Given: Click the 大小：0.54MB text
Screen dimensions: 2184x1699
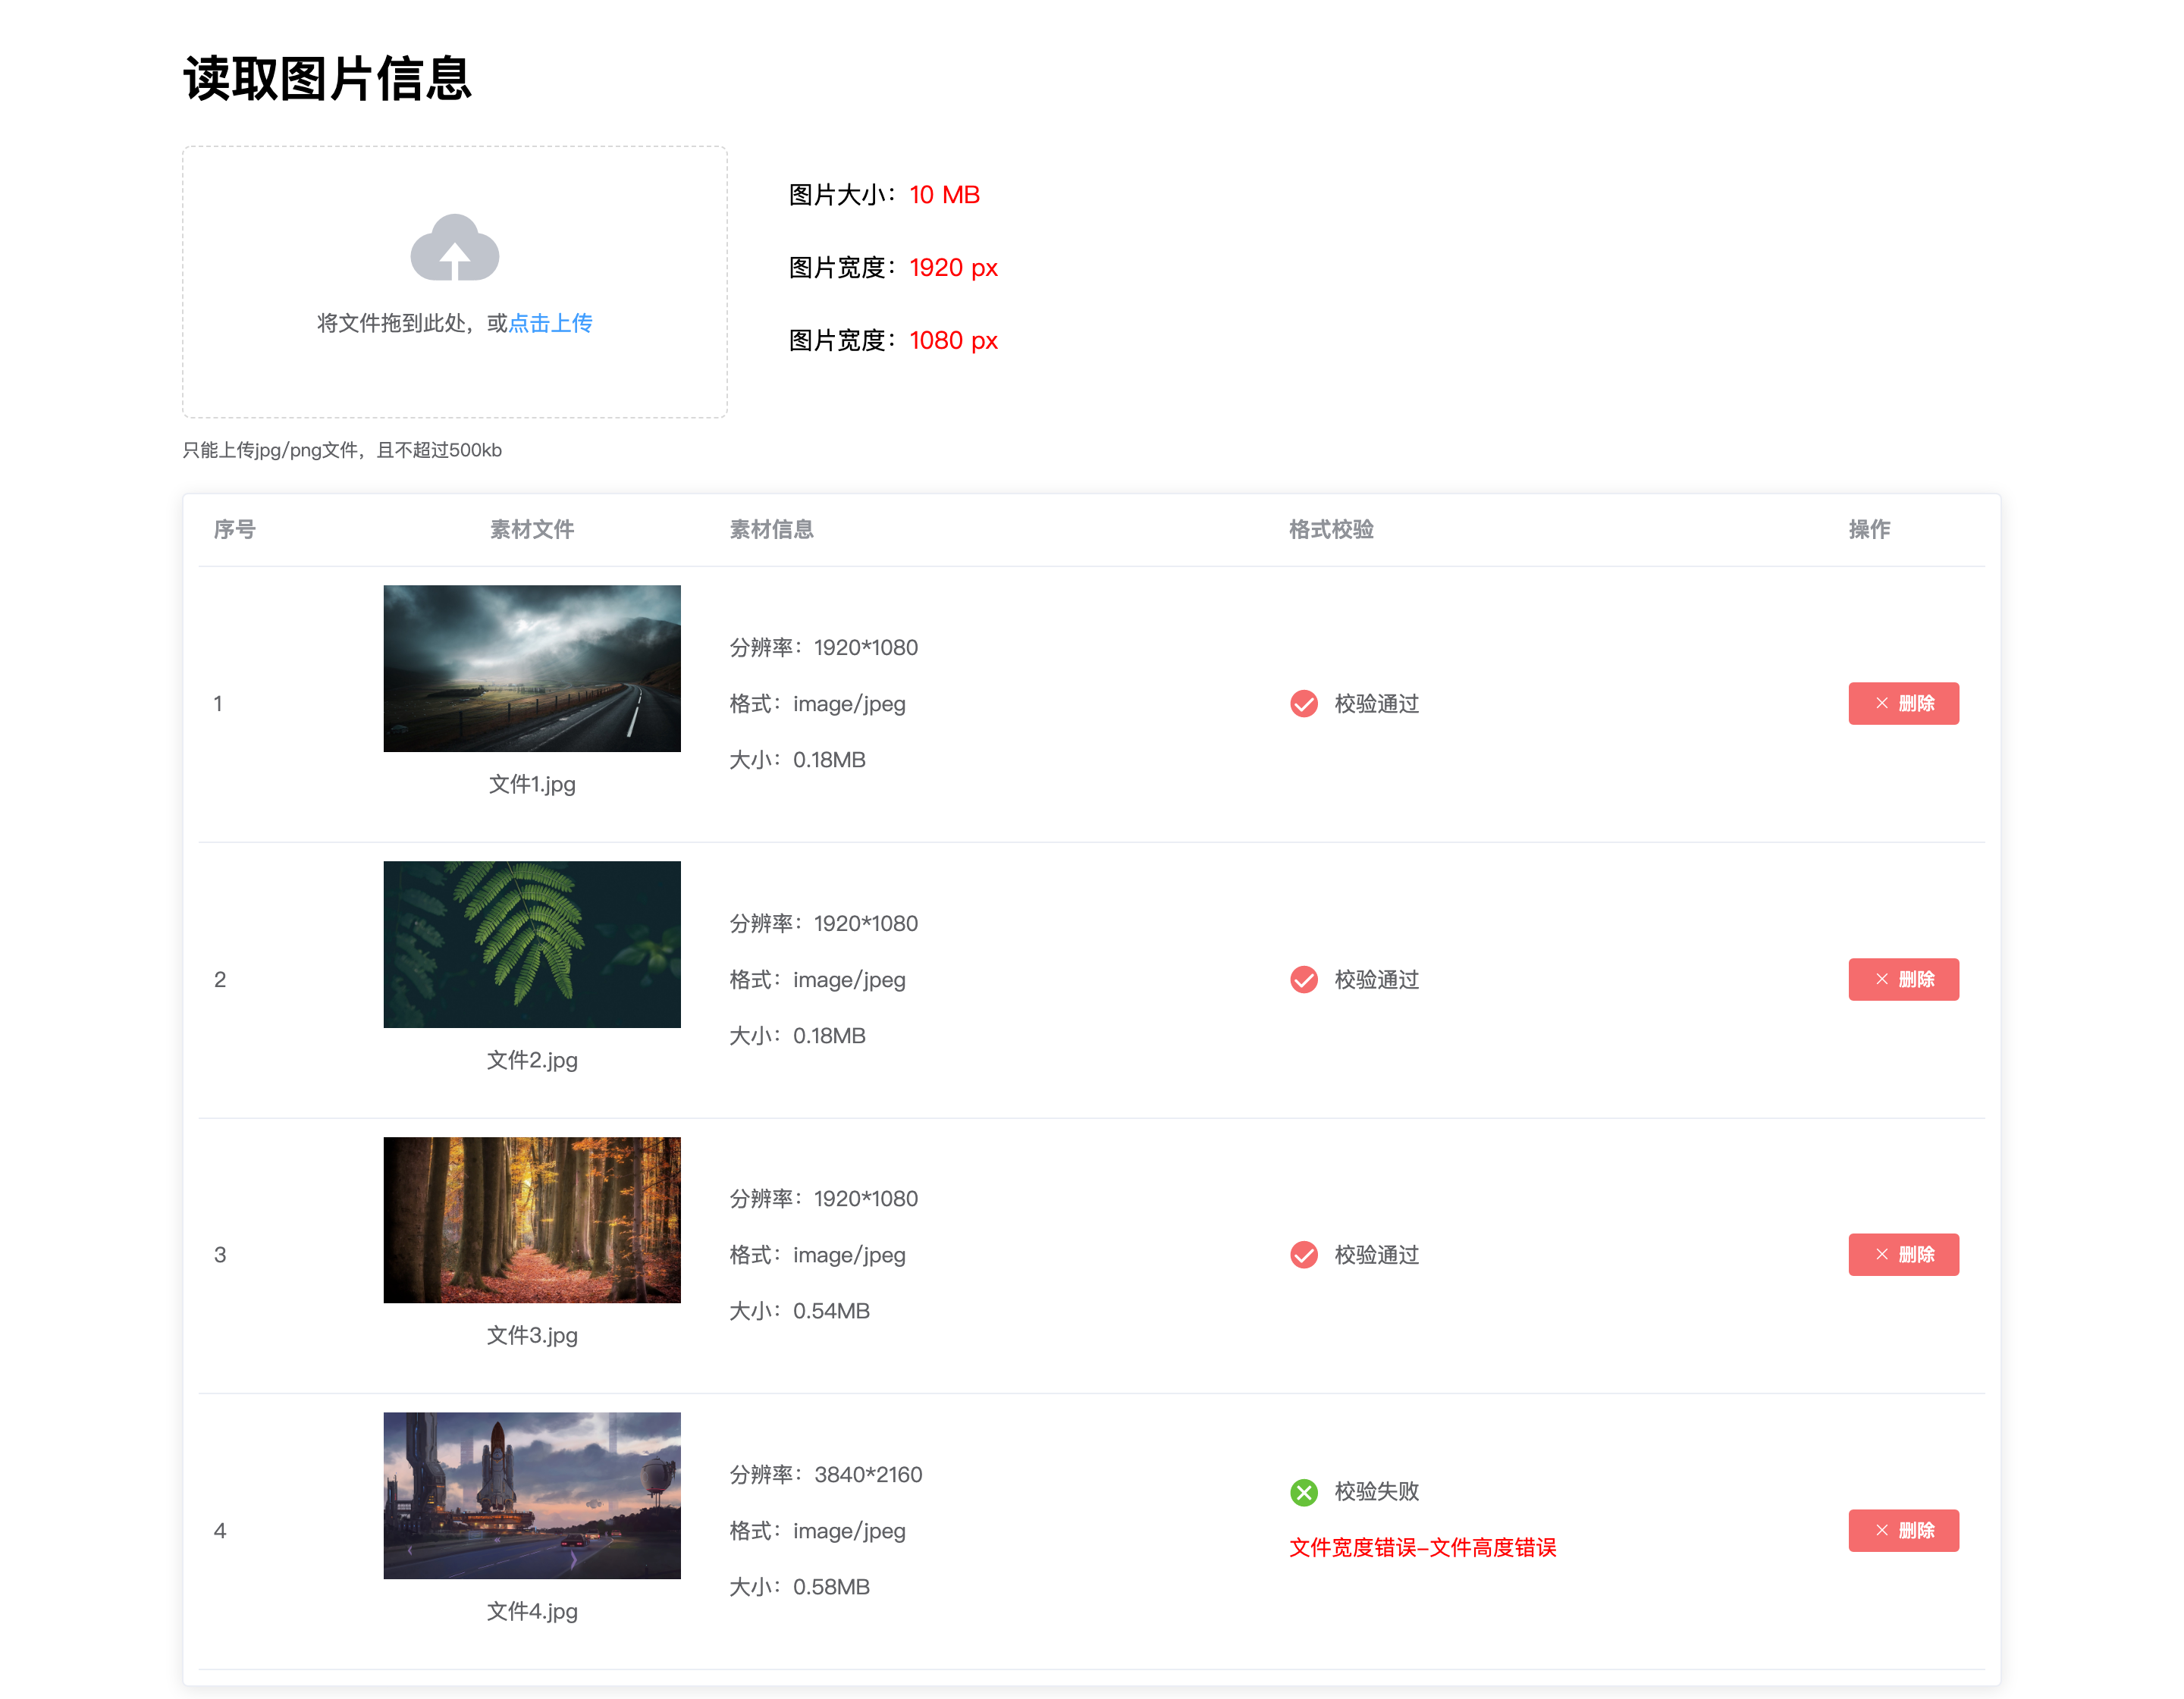Looking at the screenshot, I should tap(800, 1311).
